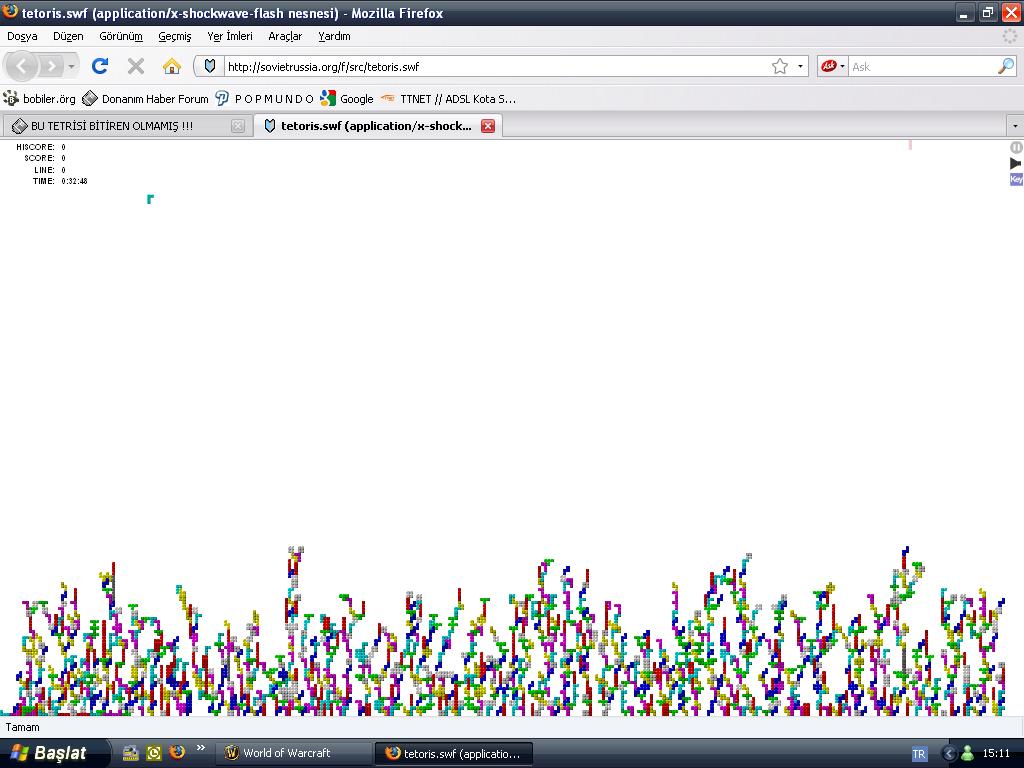Toggle sound with the speaker icon in game
Screen dimensions: 1024x768
pos(1016,163)
